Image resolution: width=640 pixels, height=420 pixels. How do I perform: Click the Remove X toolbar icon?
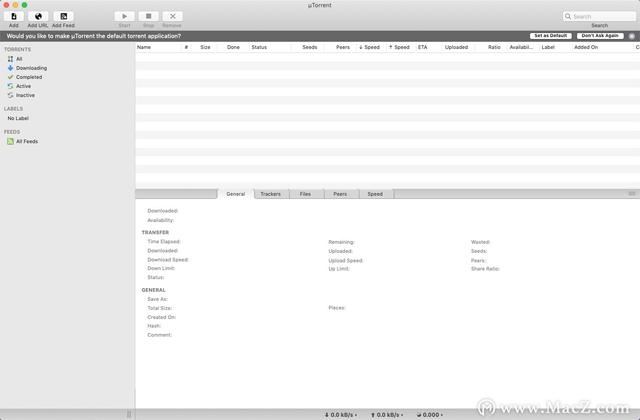pos(173,16)
